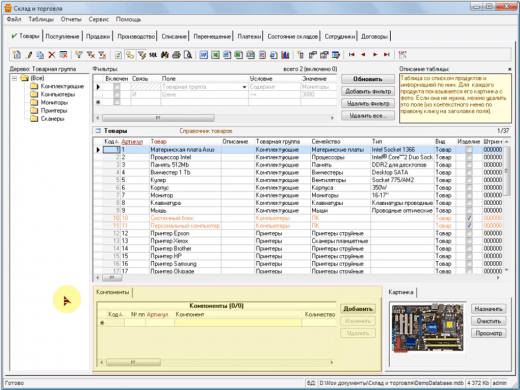Open the Таблицы menu
Viewport: 520px width, 390px height.
[x=41, y=19]
